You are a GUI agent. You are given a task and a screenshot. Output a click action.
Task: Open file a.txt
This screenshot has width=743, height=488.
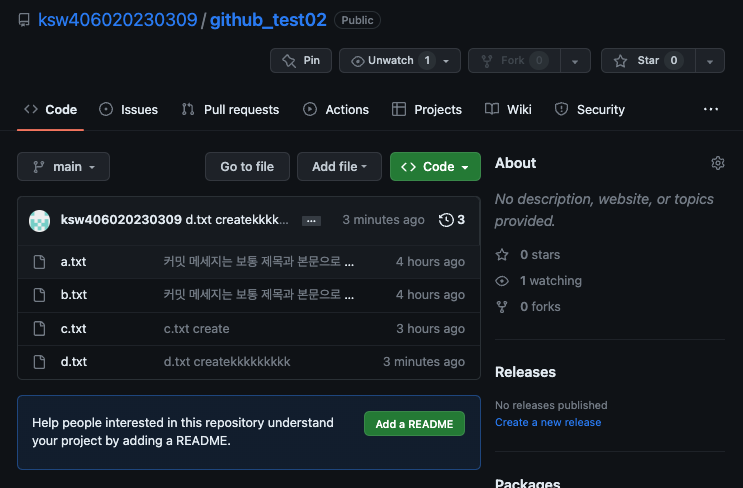coord(73,262)
